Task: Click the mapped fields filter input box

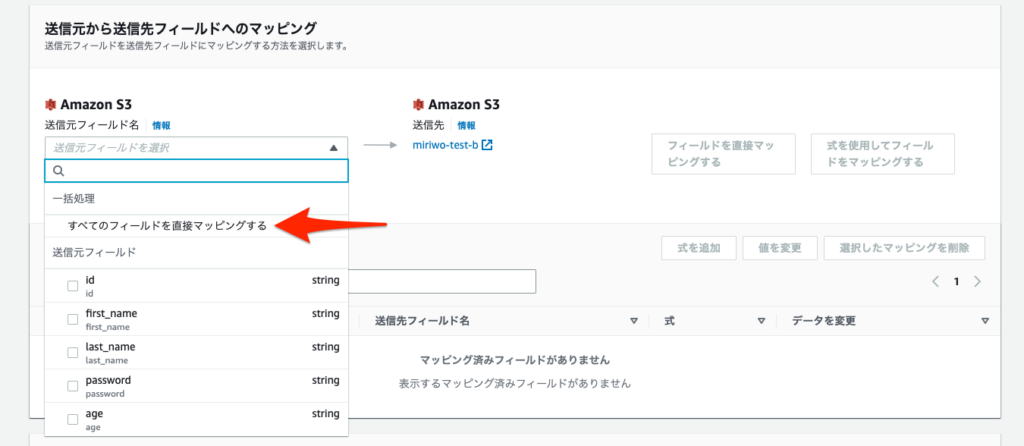Action: point(442,281)
